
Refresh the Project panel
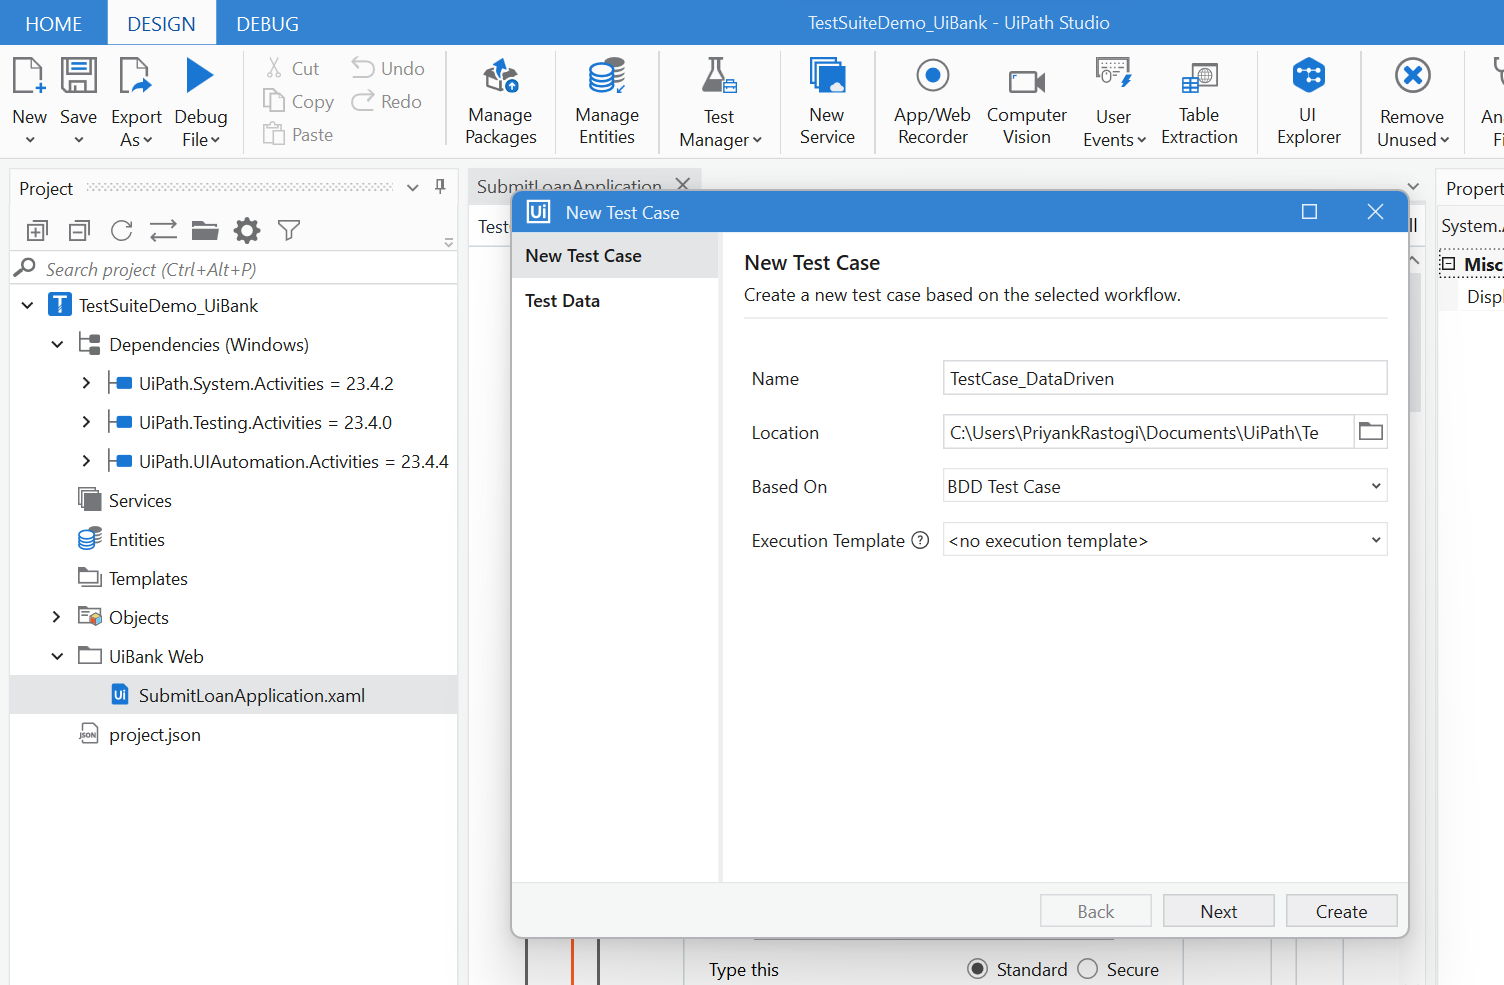(x=121, y=231)
